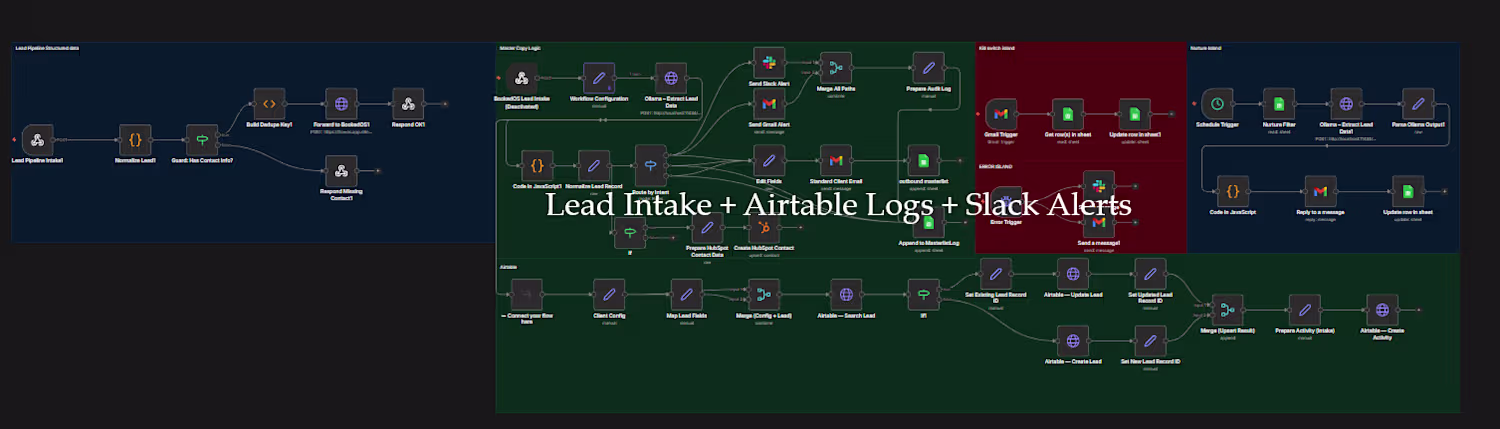Select the Guard: Has Contact Info? node
The height and width of the screenshot is (429, 1500).
tap(202, 140)
